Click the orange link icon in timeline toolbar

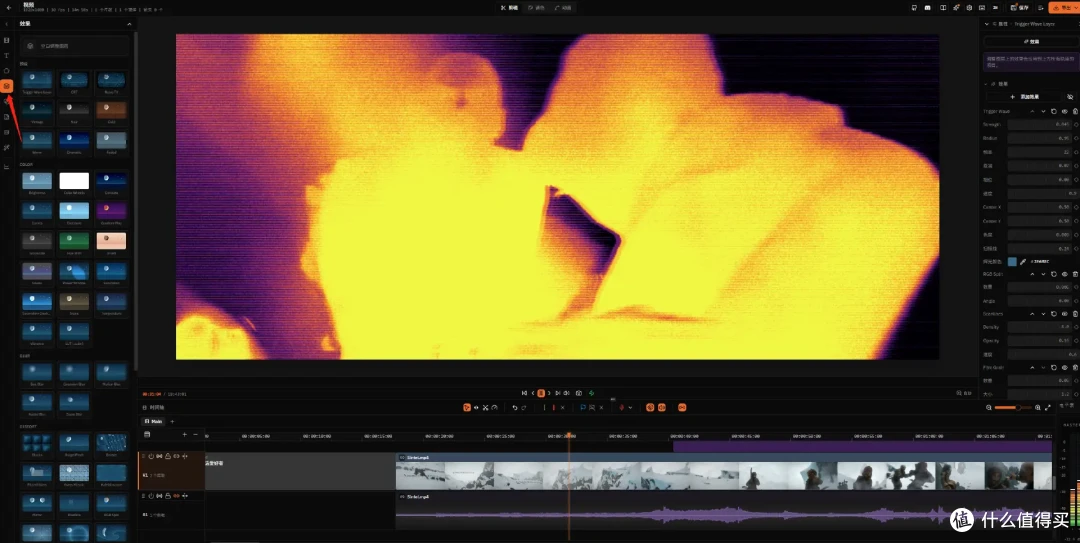[682, 407]
